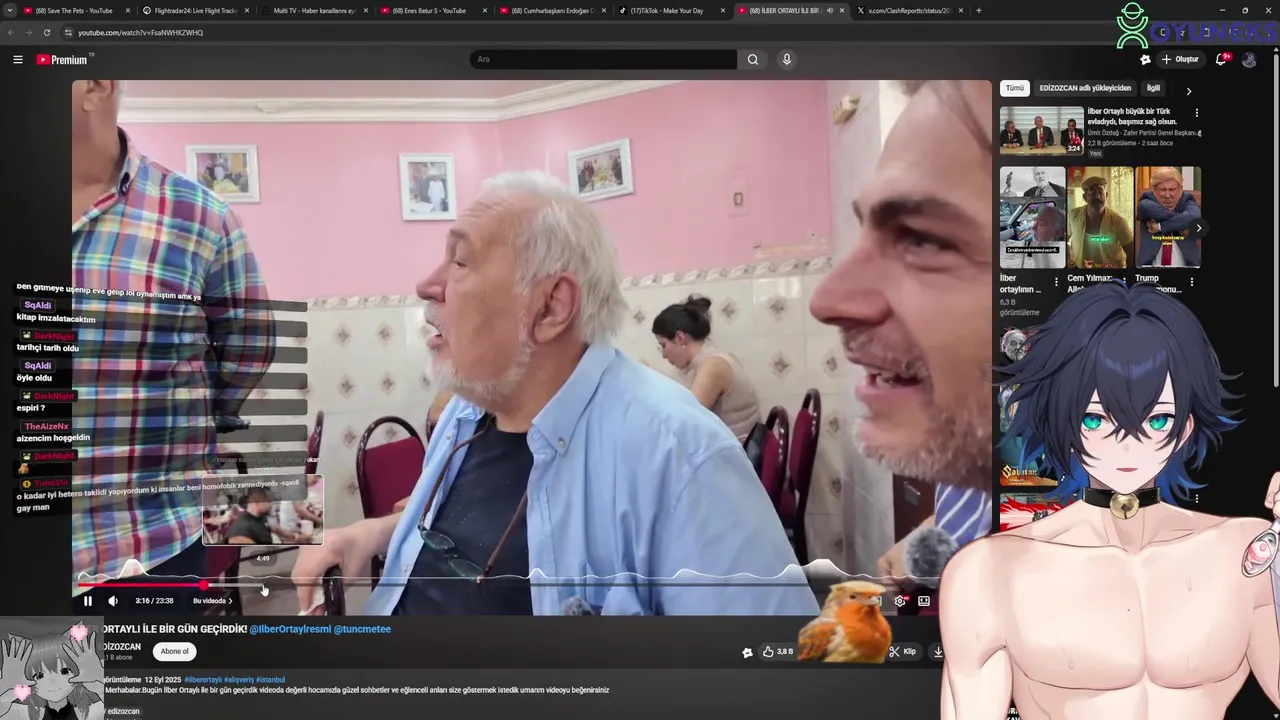Viewport: 1280px width, 720px height.
Task: Go back in browser history
Action: coord(11,32)
